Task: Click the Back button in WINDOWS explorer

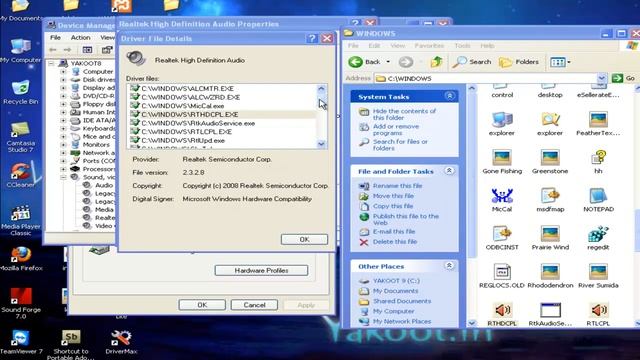Action: click(x=364, y=62)
